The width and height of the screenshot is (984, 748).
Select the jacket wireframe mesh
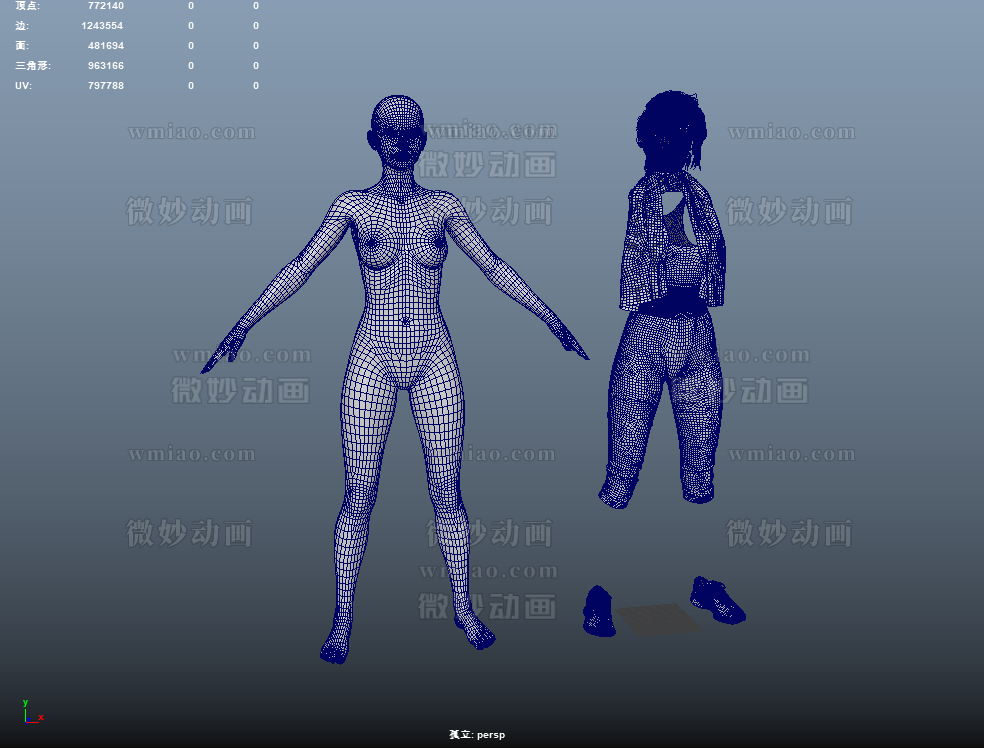672,245
